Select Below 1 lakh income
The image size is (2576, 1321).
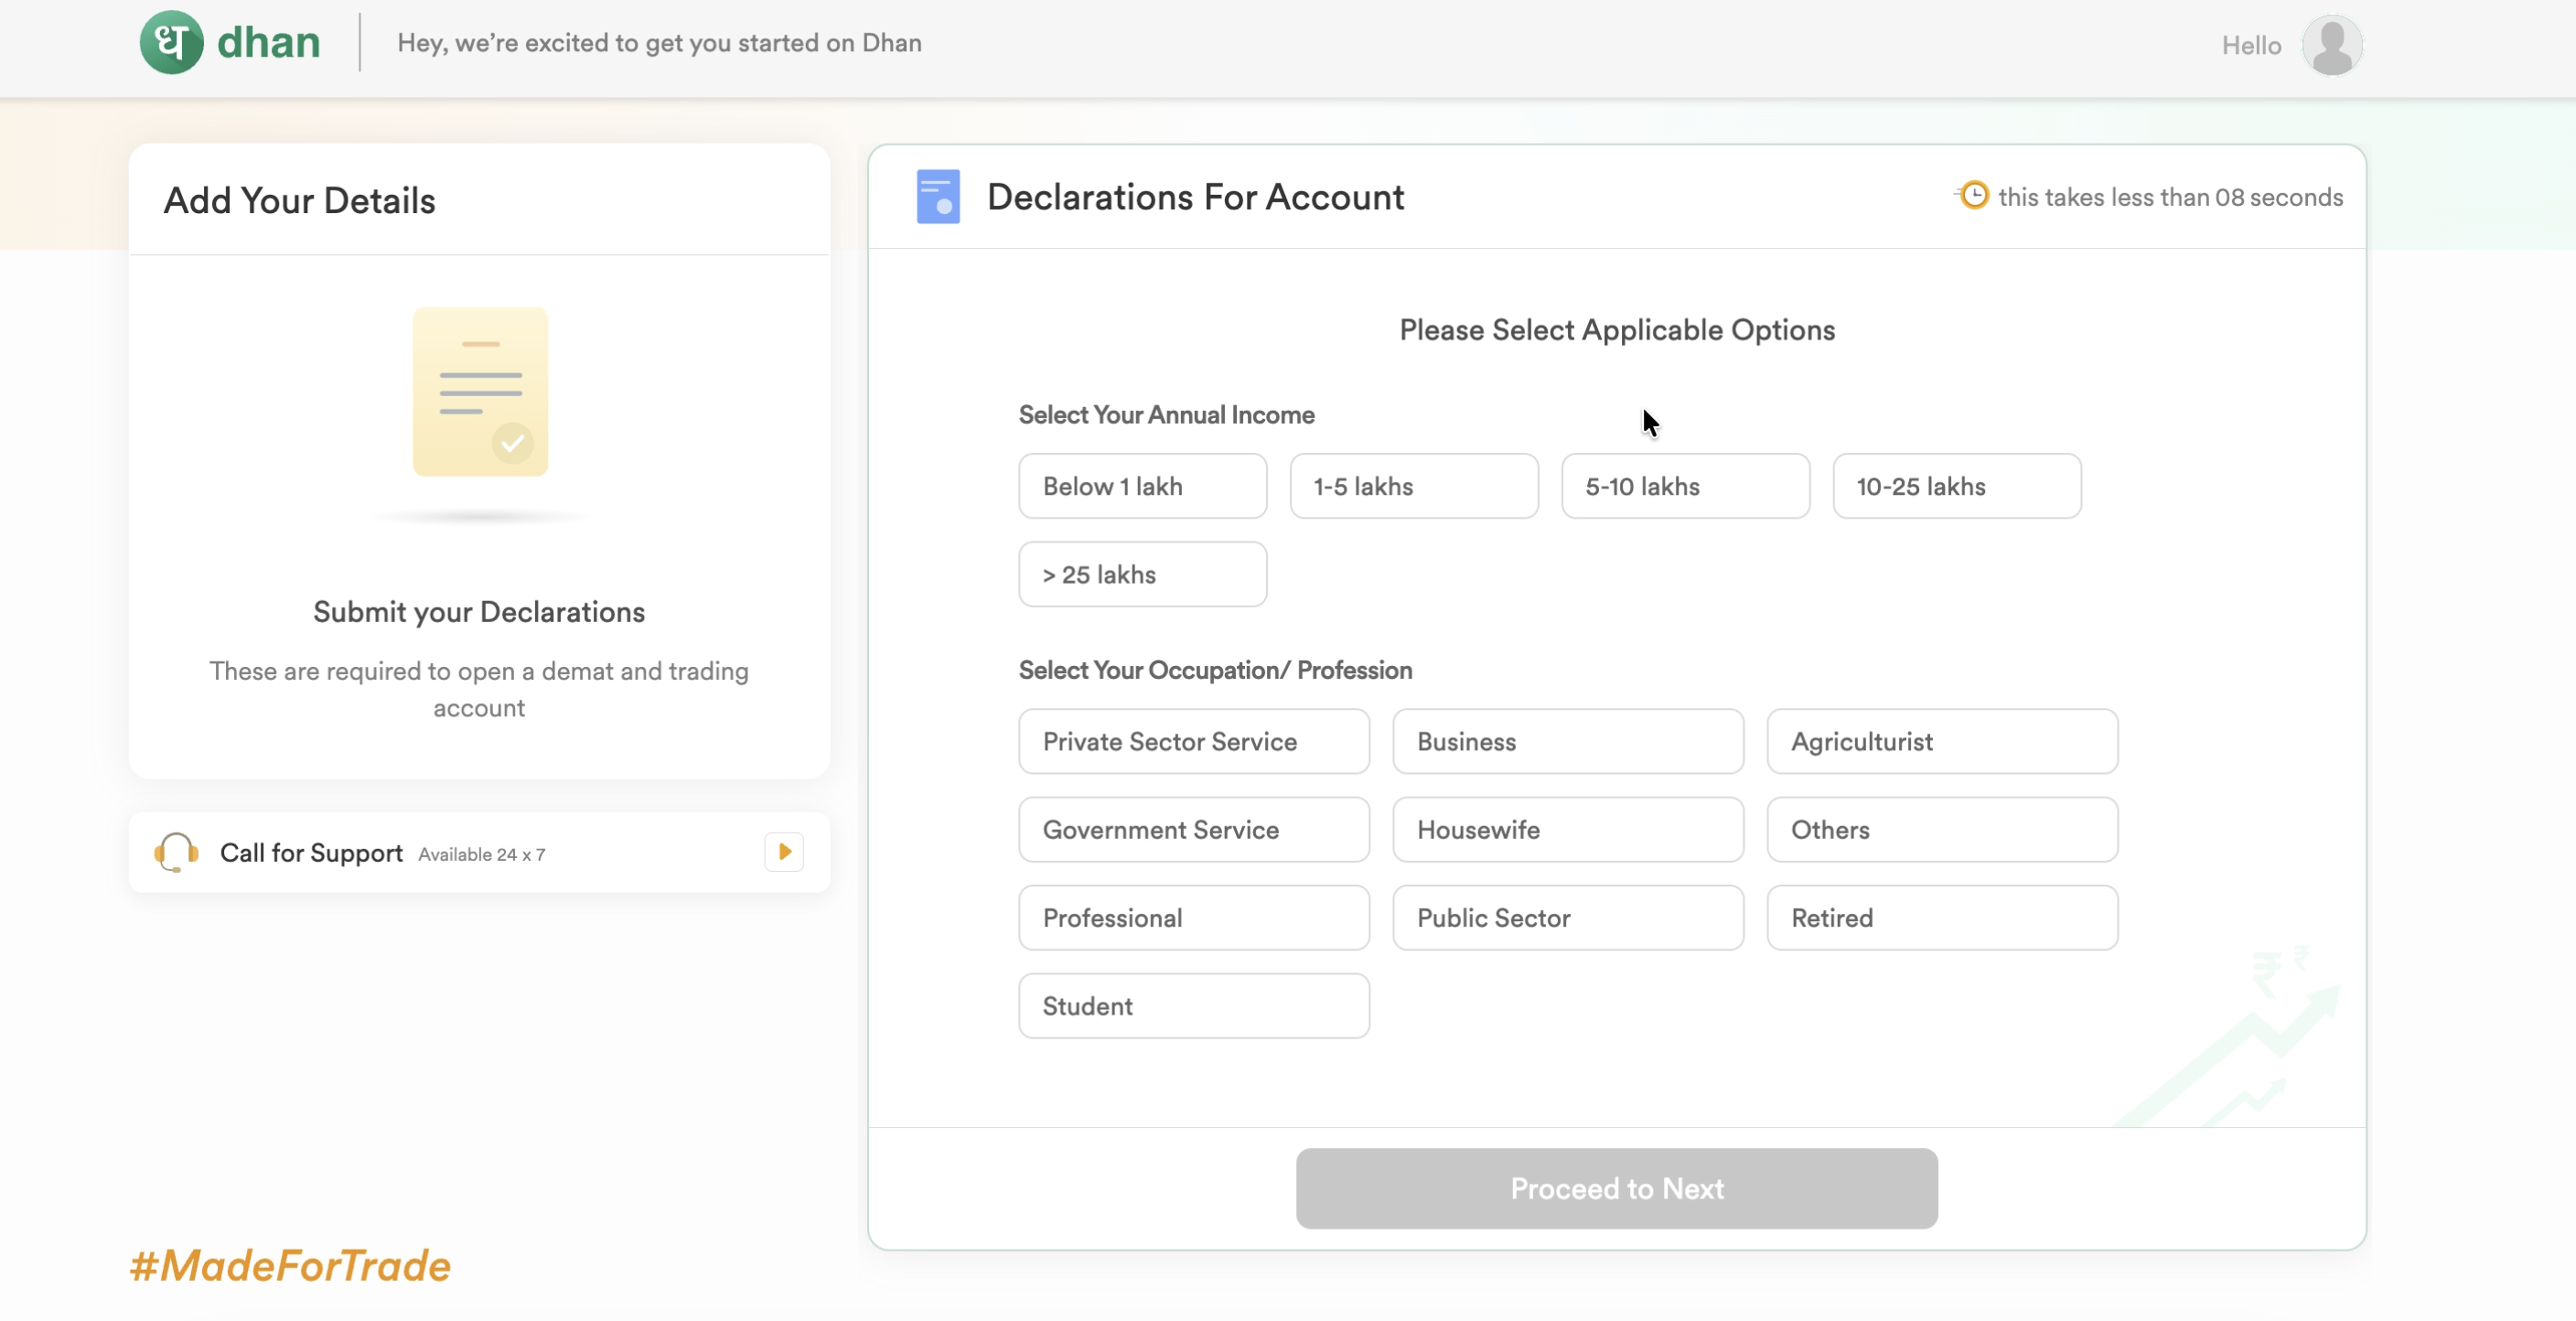1142,486
